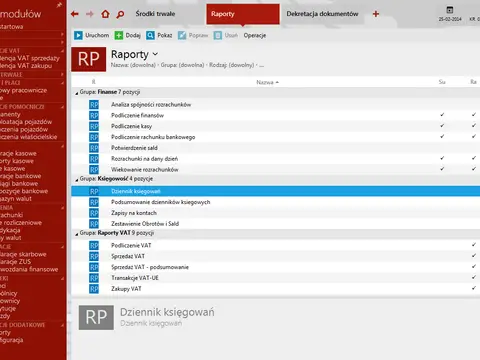
Task: Toggle Su checkmark for Podliczenie finansów
Action: pos(442,115)
